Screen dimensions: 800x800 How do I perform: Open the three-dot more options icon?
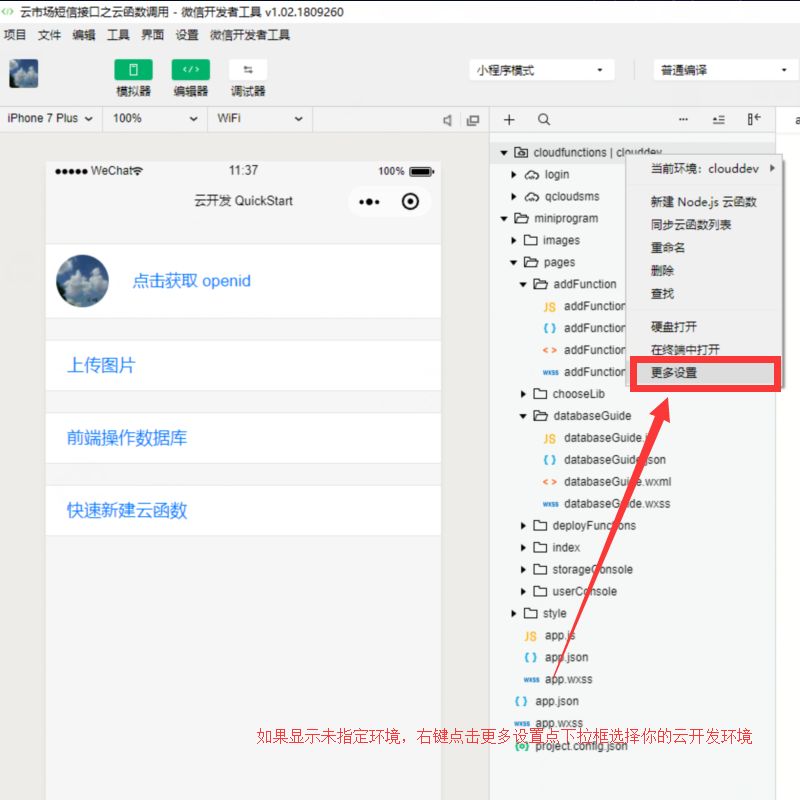683,119
